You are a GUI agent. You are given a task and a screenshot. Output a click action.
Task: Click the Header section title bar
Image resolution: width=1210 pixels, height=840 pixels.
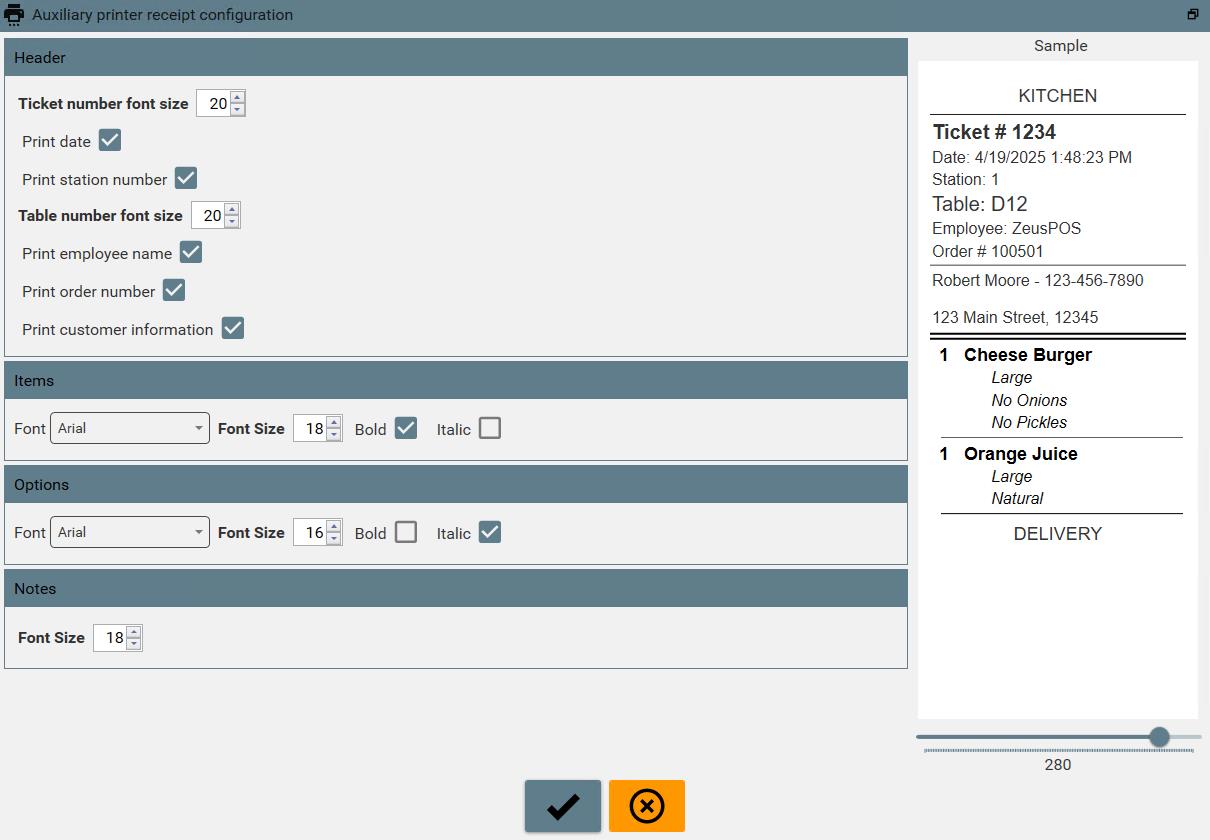pos(456,57)
